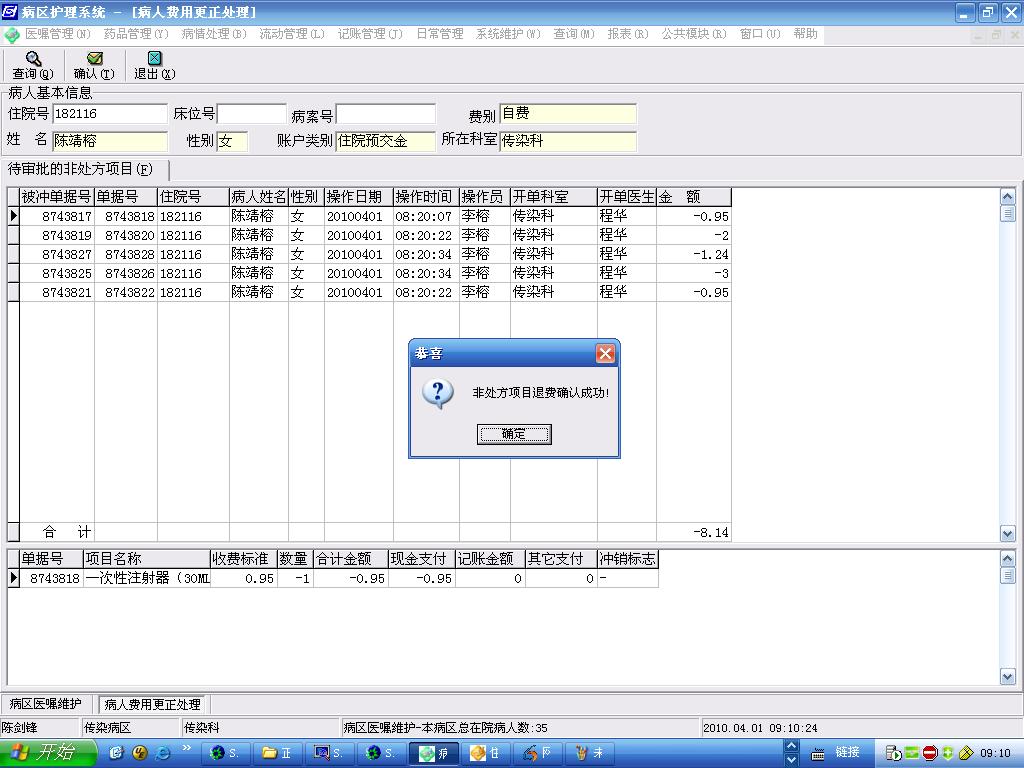
Task: Switch to the 病人费用更正处理 bottom tab
Action: click(152, 705)
